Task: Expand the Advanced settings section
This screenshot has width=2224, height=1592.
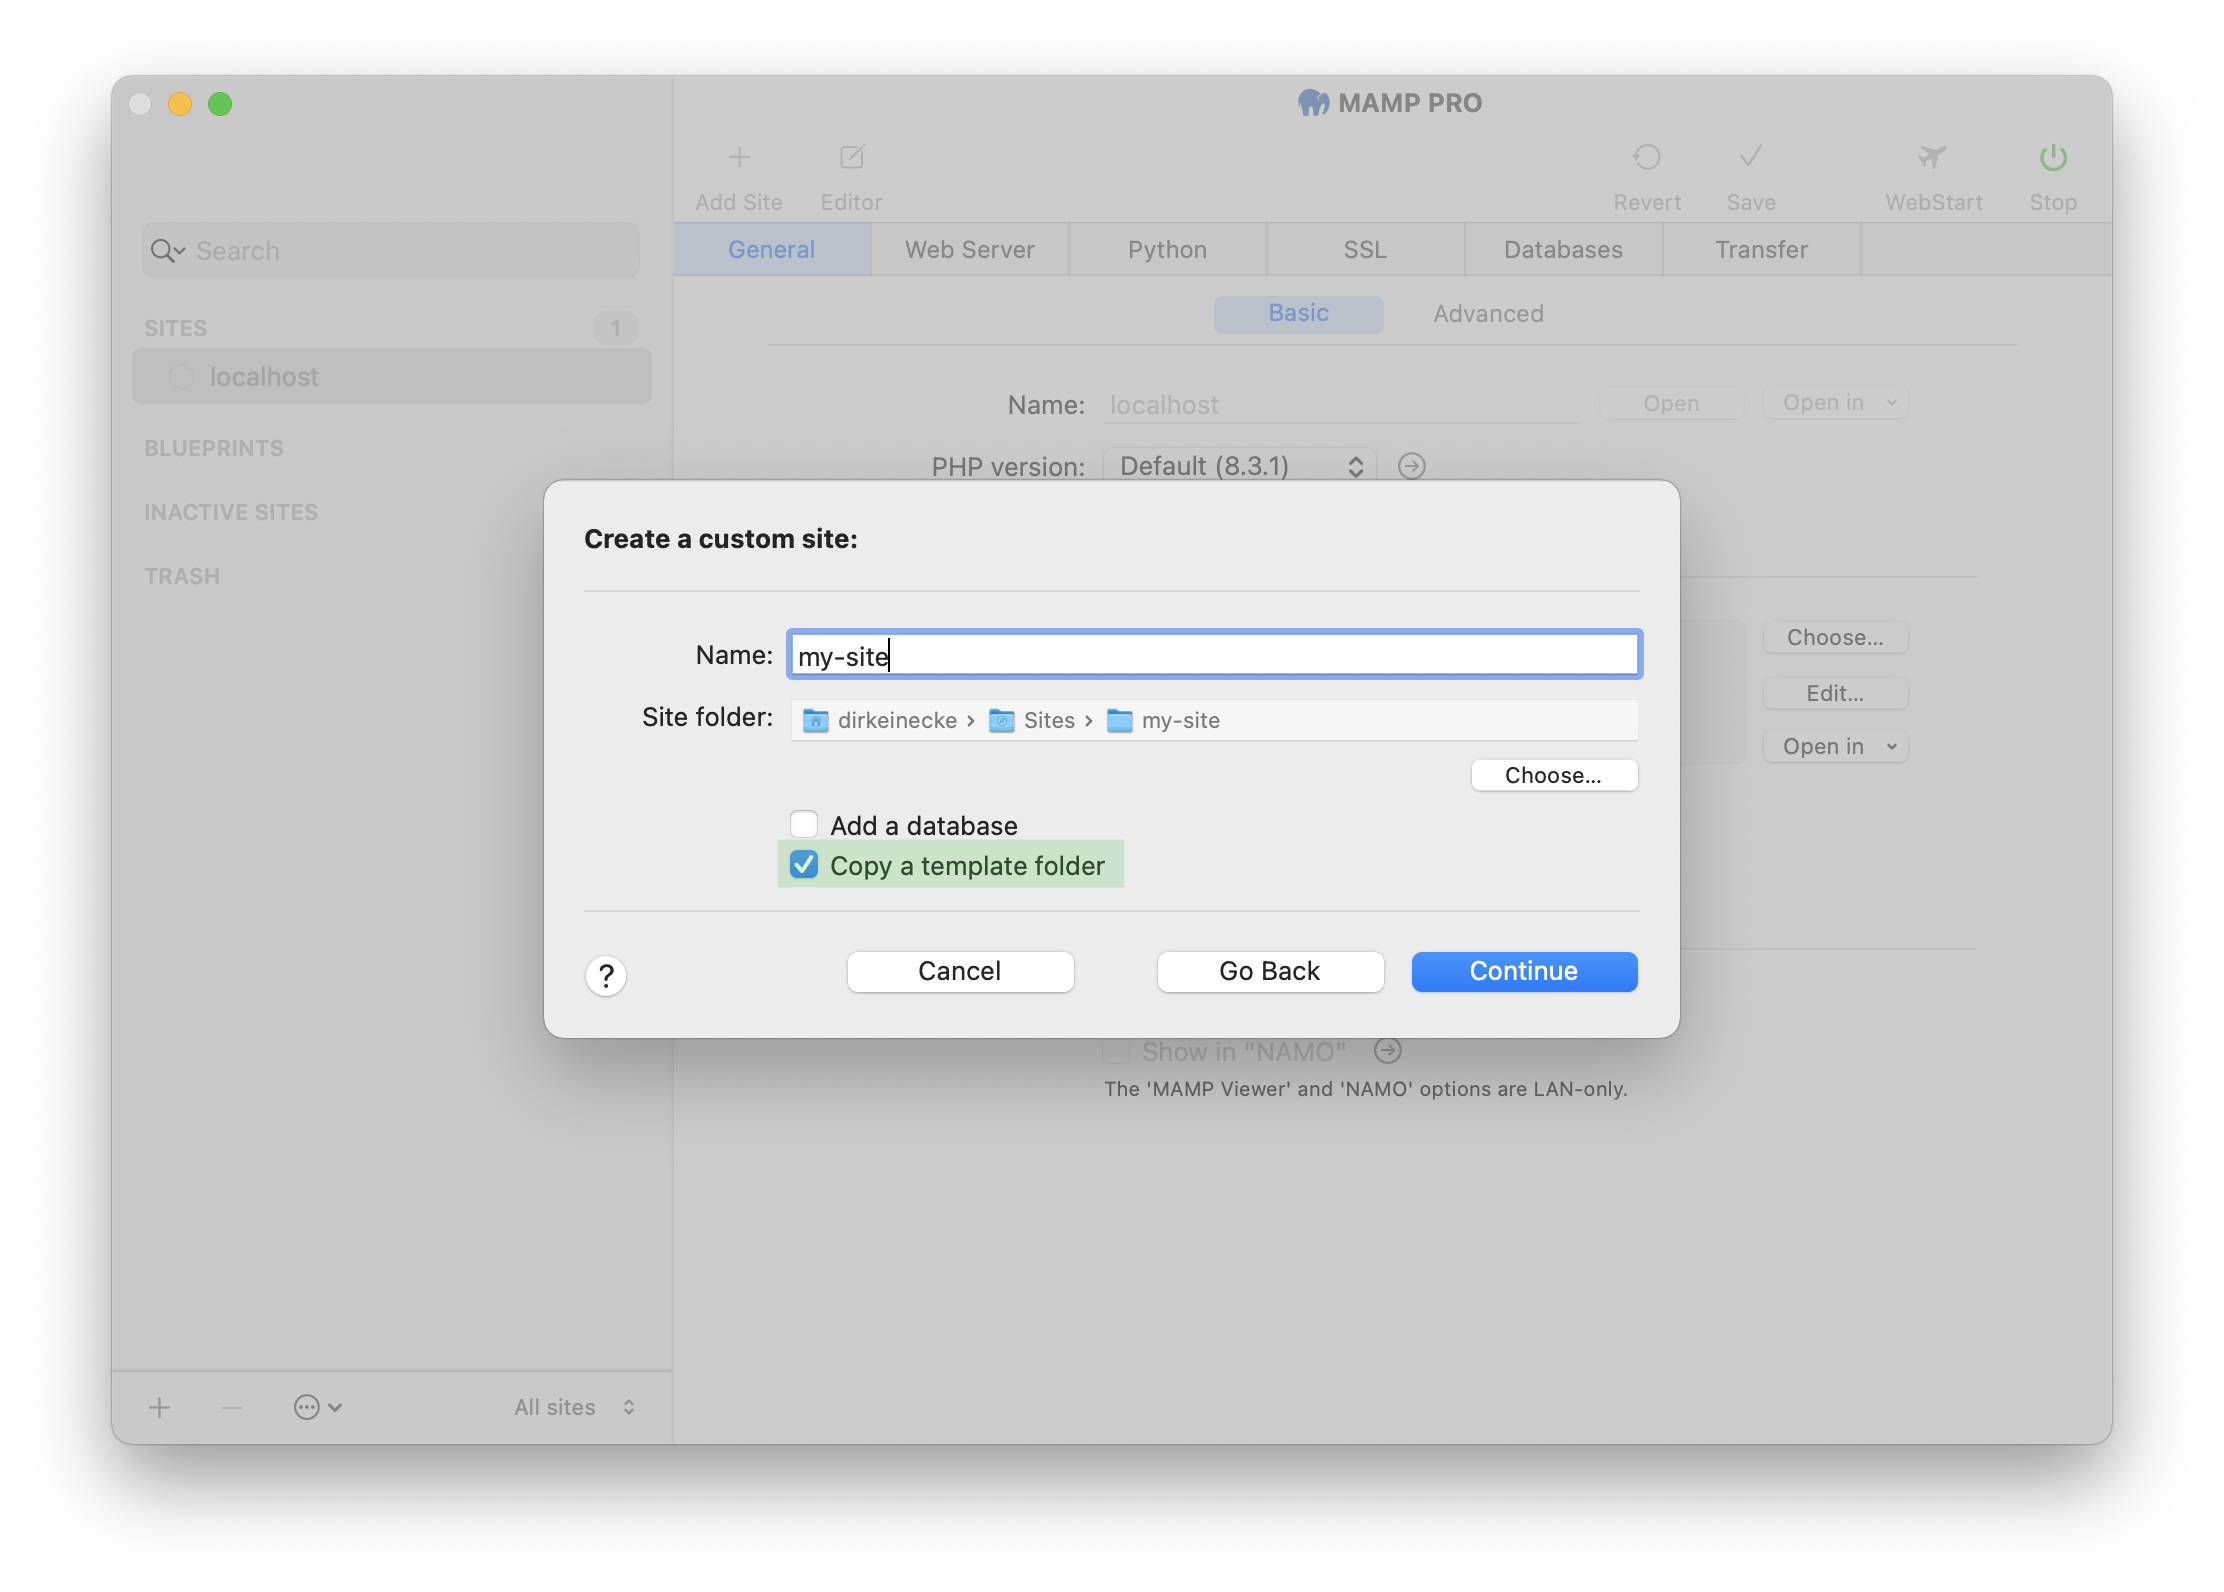Action: pyautogui.click(x=1488, y=312)
